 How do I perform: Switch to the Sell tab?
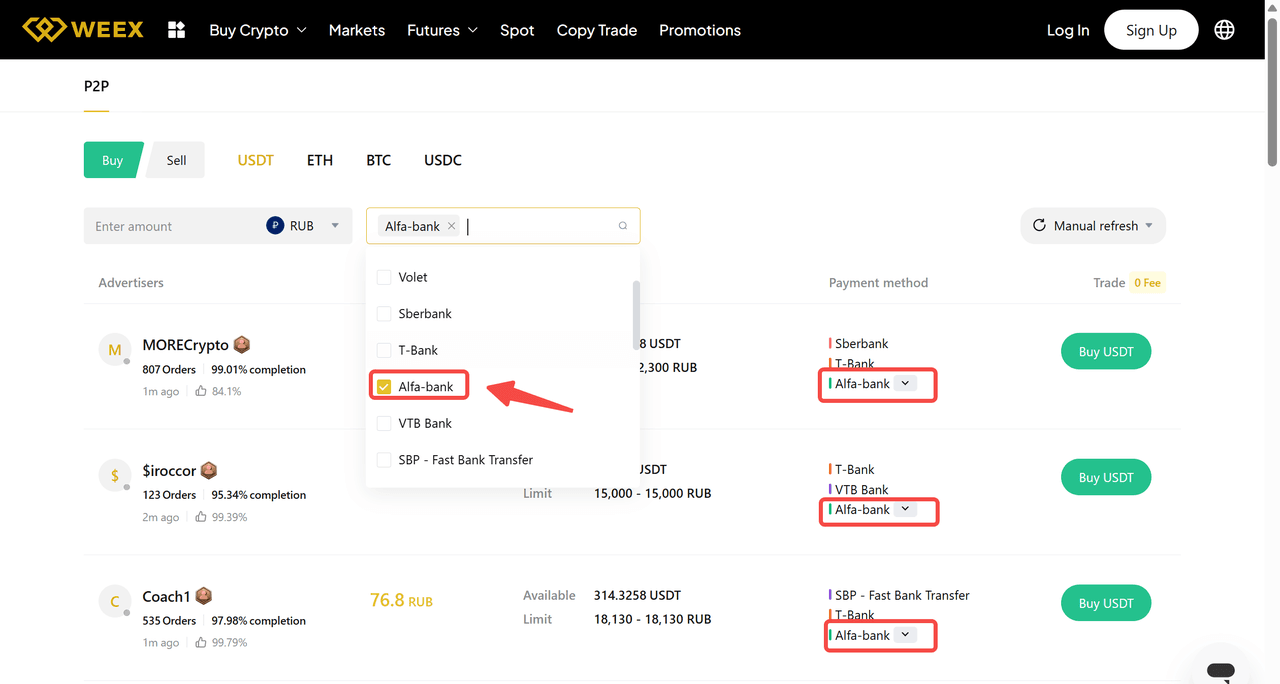point(176,160)
